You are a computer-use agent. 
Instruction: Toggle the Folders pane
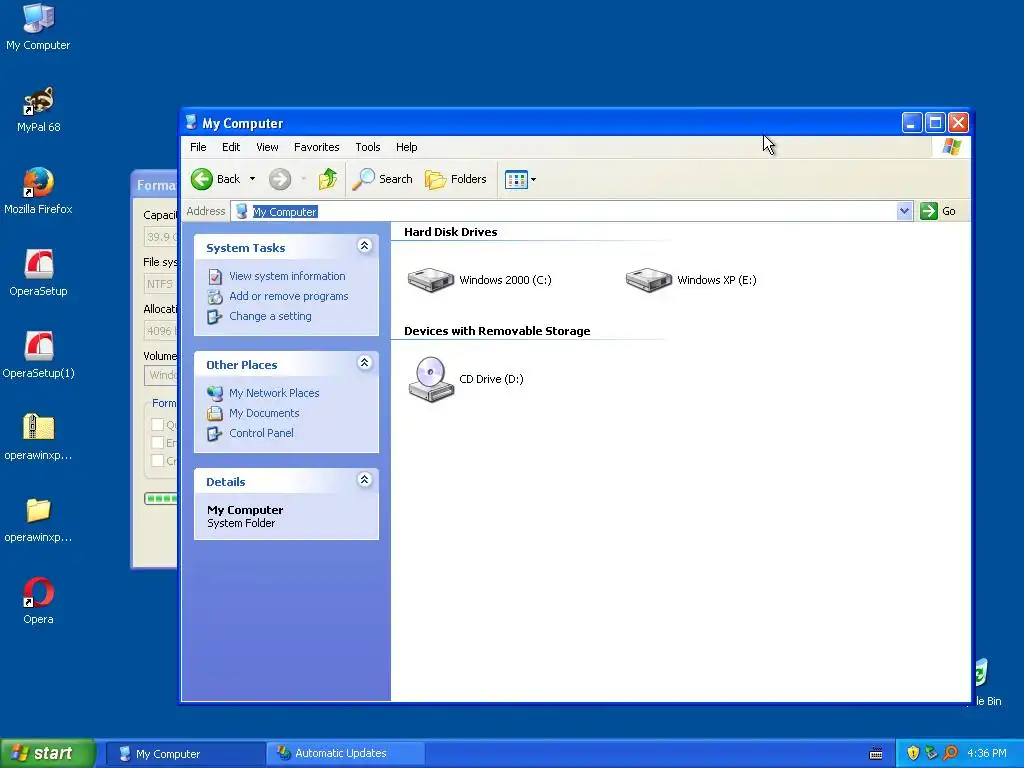(456, 179)
